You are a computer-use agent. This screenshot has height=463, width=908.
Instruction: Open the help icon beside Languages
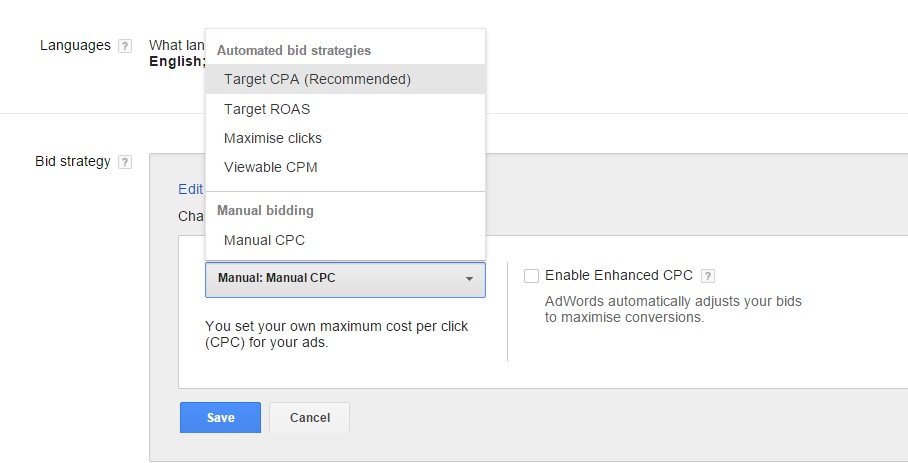tap(125, 46)
